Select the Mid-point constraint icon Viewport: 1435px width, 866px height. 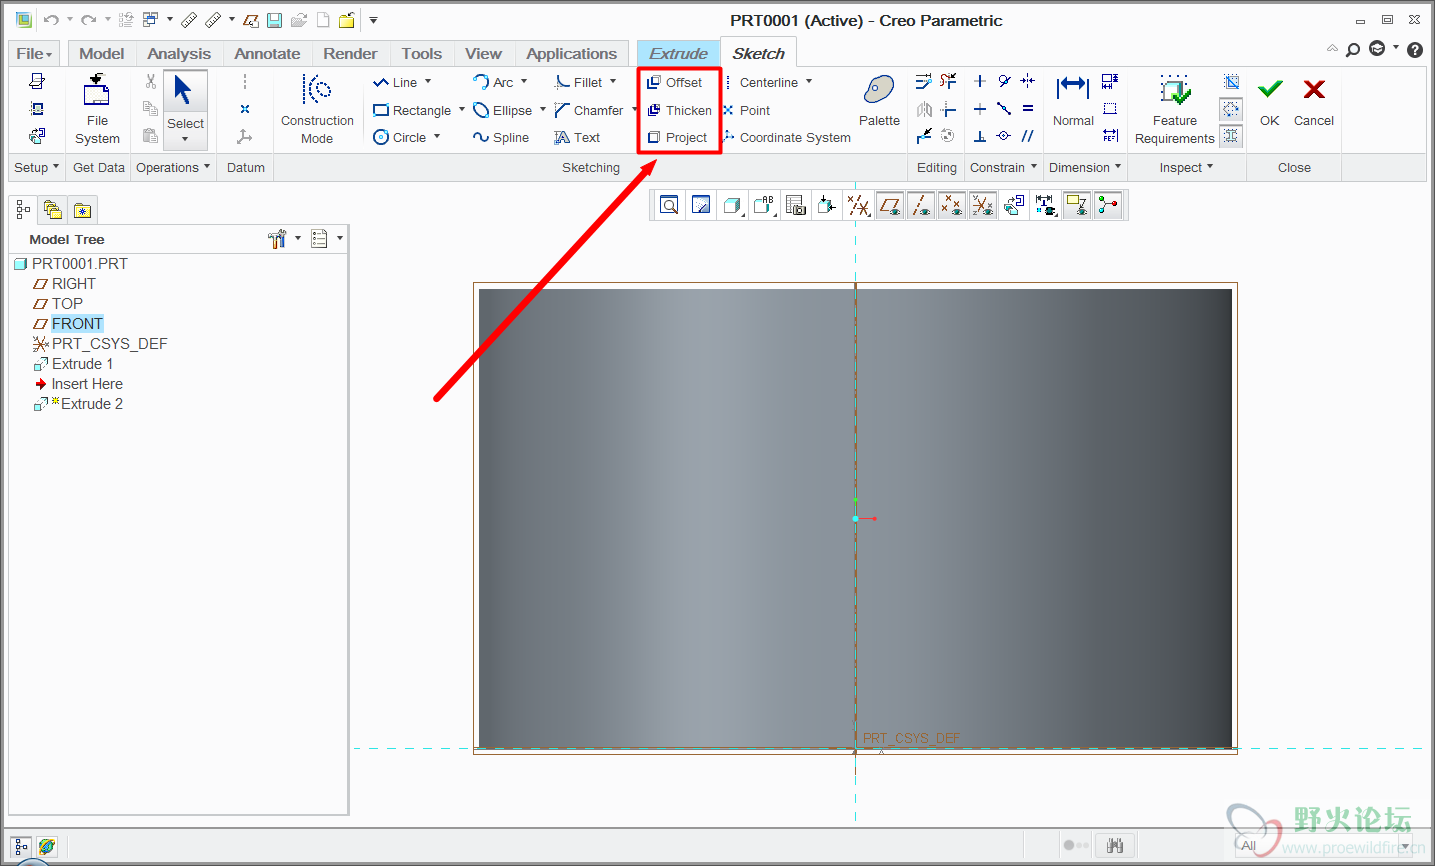(1004, 109)
